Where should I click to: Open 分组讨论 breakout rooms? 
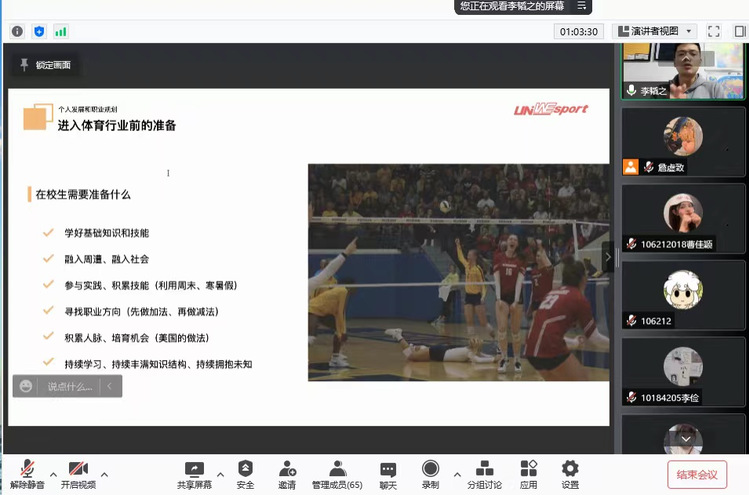(484, 473)
